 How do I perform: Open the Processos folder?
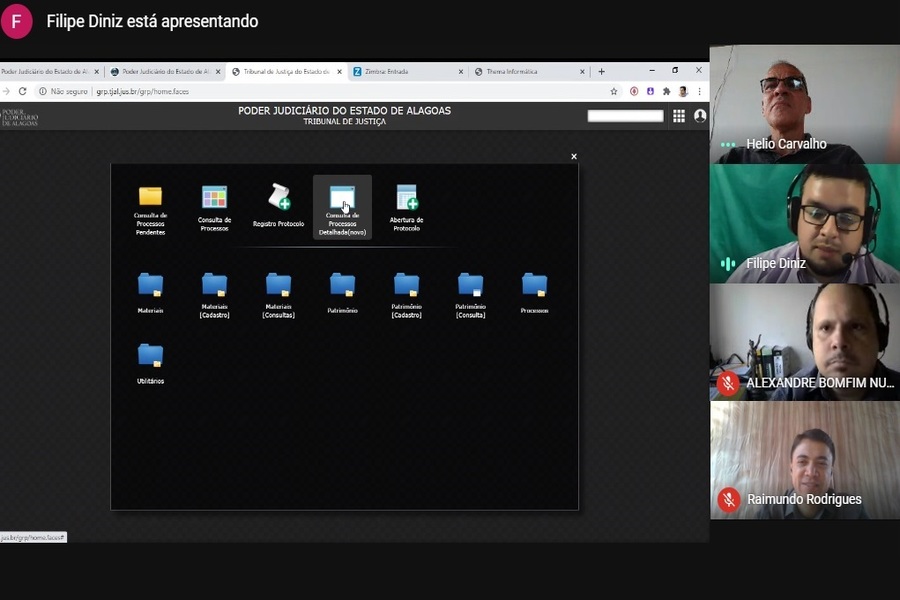tap(534, 285)
